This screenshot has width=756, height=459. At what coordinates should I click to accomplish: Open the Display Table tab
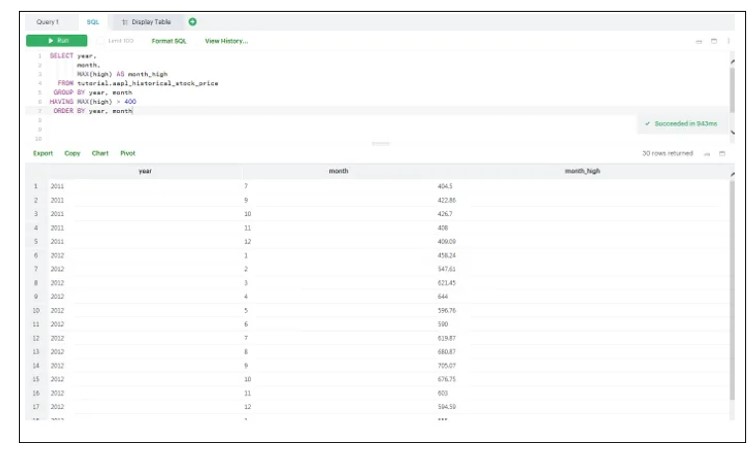pyautogui.click(x=146, y=22)
